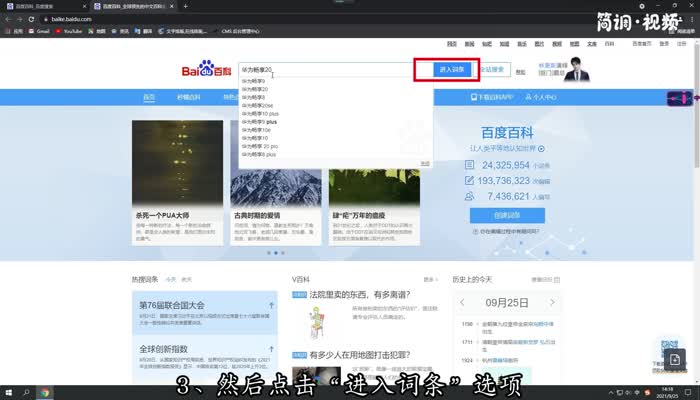Open article 法院里卖的东西，有多离谱

[x=360, y=296]
